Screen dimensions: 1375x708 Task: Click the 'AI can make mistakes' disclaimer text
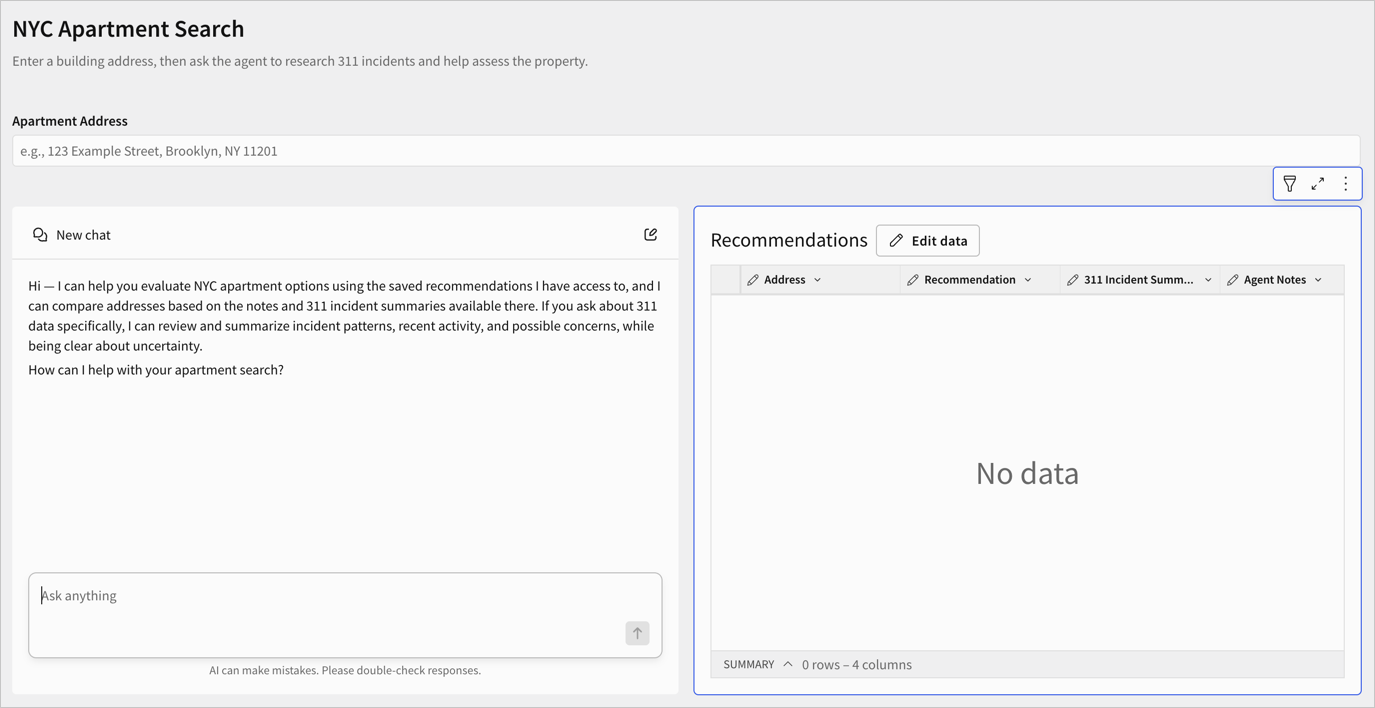[345, 670]
